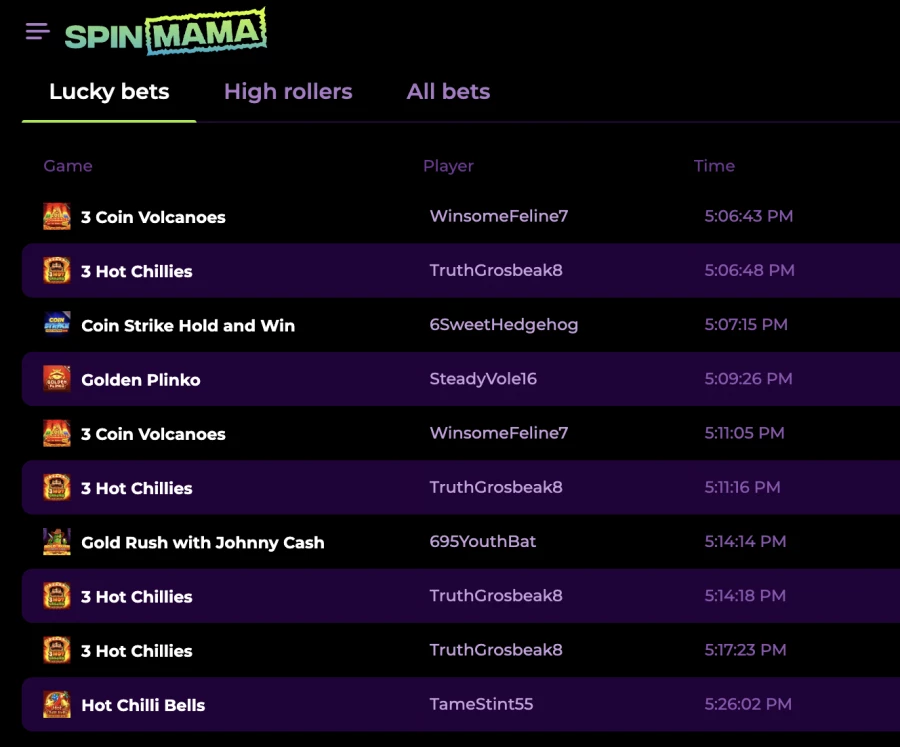Click player name SteadyVole16
Viewport: 900px width, 747px height.
point(483,379)
